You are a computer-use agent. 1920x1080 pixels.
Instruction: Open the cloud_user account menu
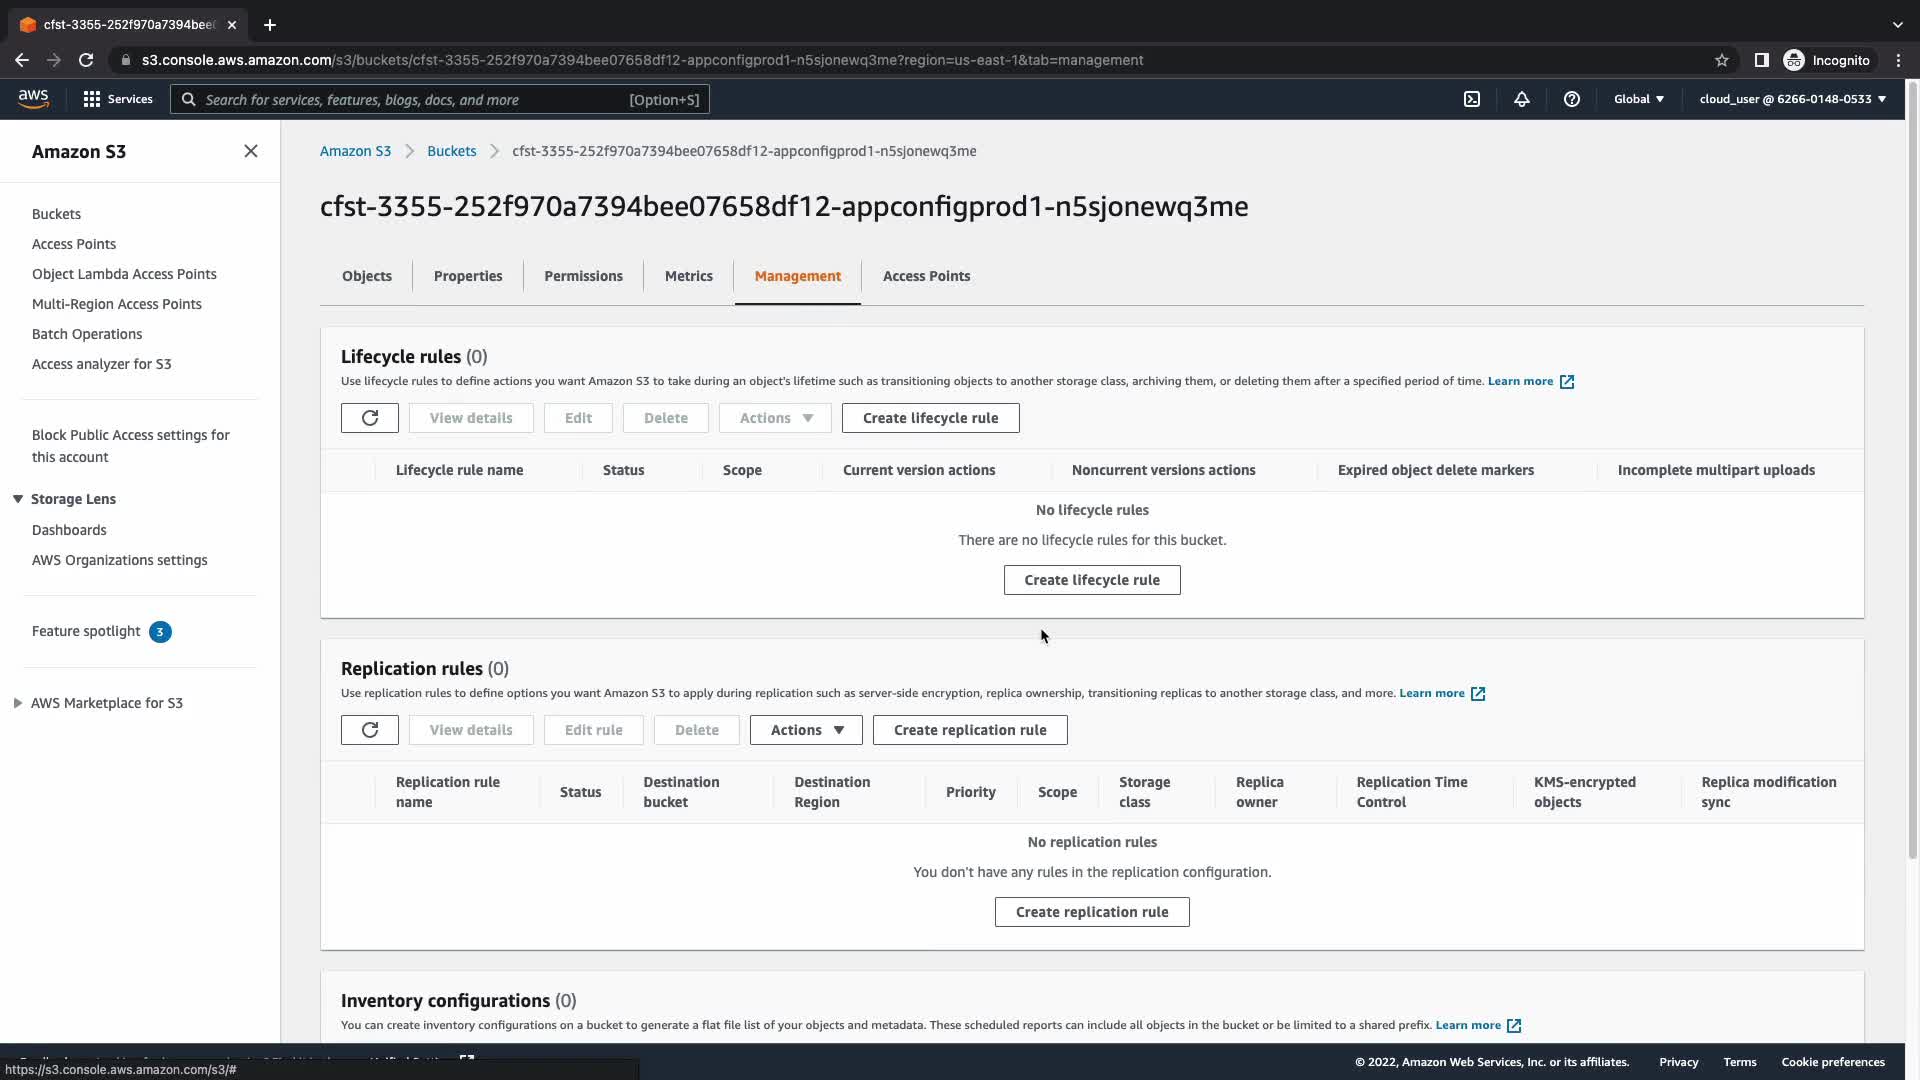[x=1792, y=99]
